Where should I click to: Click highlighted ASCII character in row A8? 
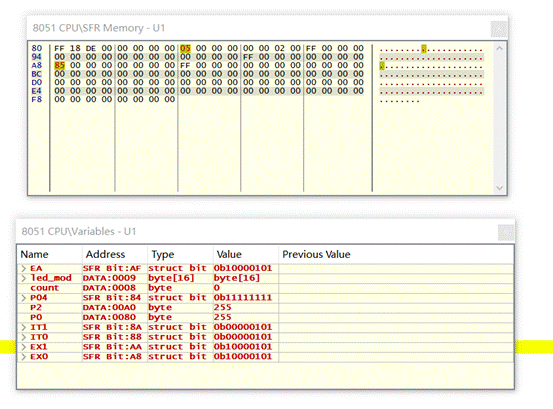point(382,66)
